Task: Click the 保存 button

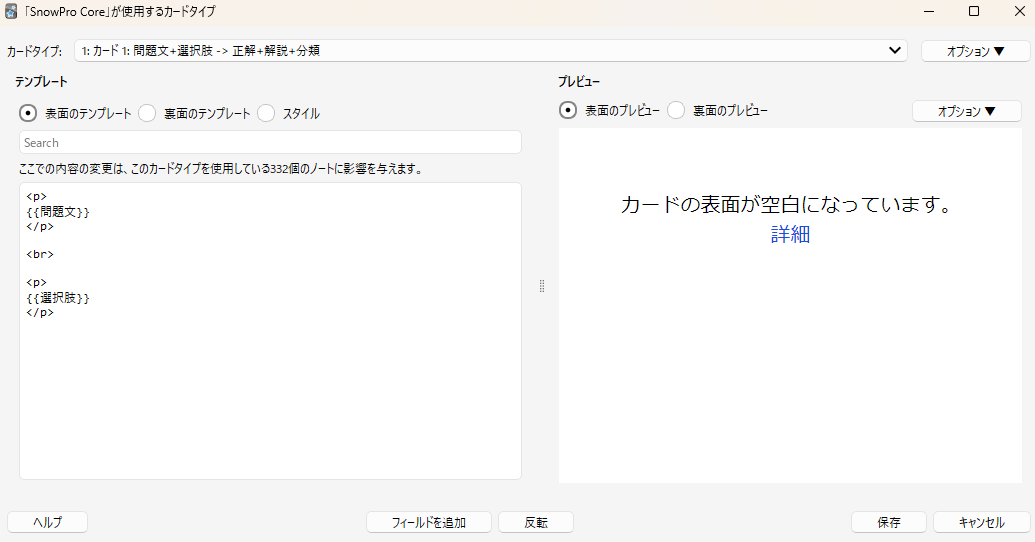Action: [888, 522]
